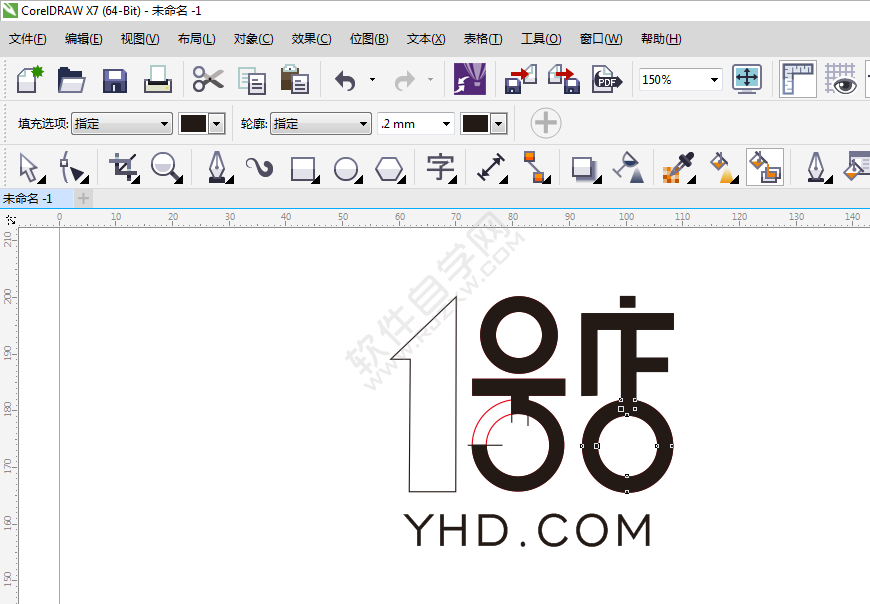870x604 pixels.
Task: Open the 视图(V) menu
Action: [x=140, y=39]
